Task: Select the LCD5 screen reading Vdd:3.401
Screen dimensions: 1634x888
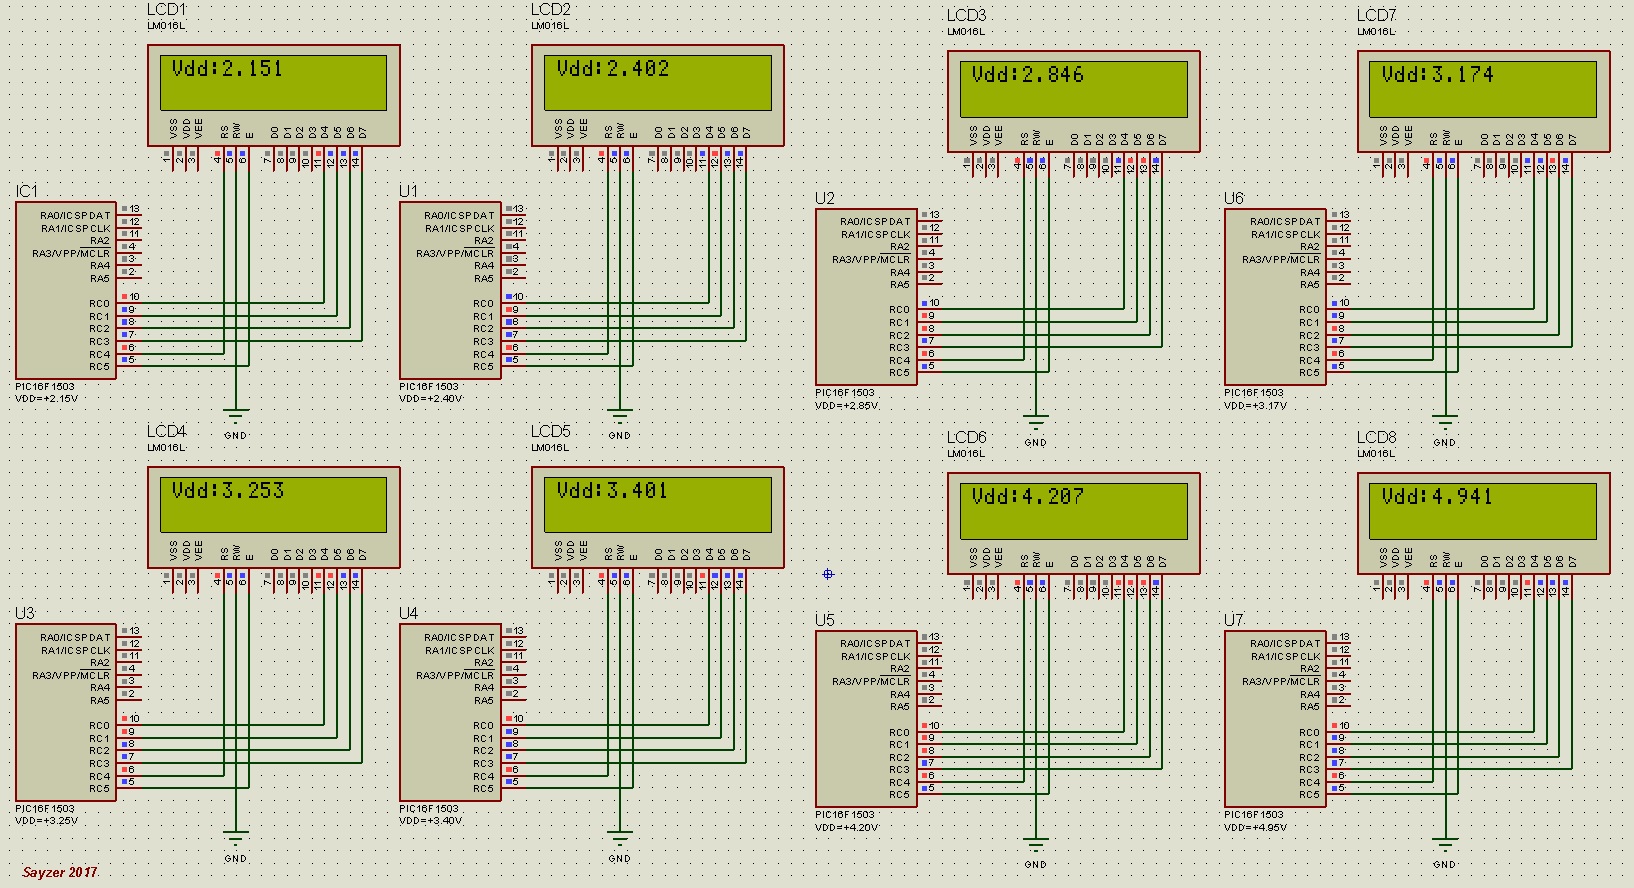Action: (657, 504)
